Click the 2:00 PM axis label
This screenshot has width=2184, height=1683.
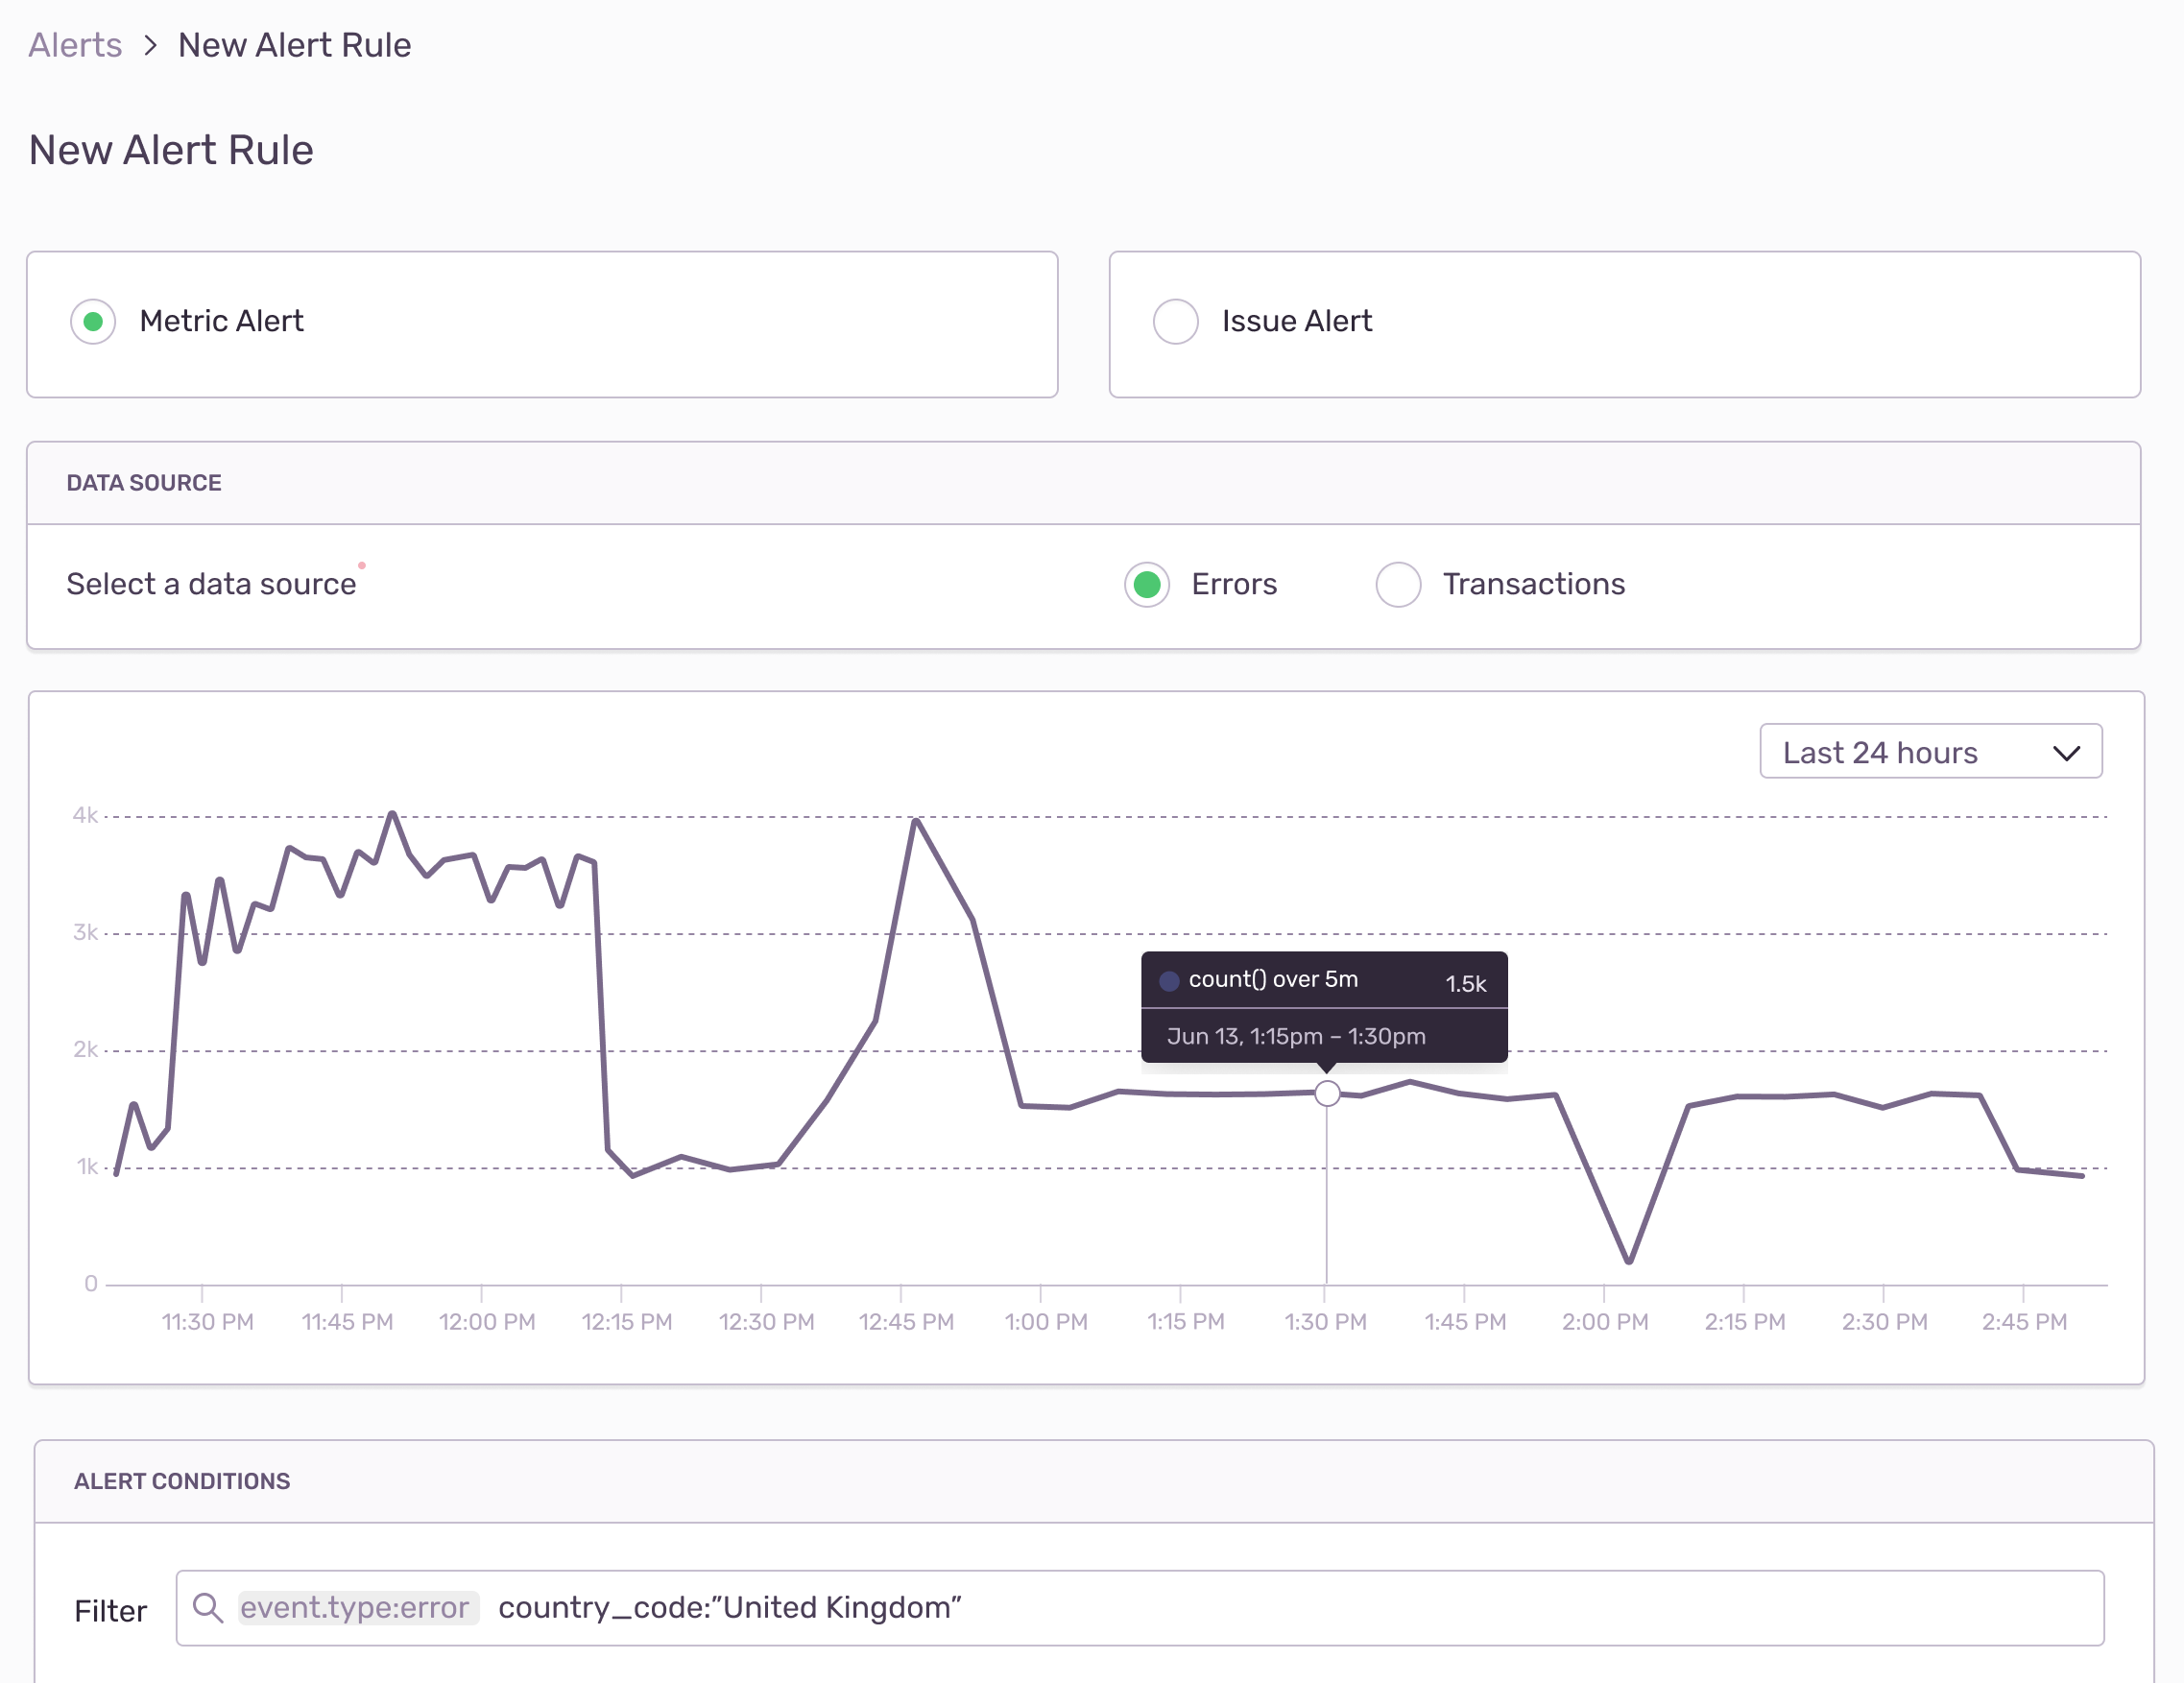coord(1604,1321)
